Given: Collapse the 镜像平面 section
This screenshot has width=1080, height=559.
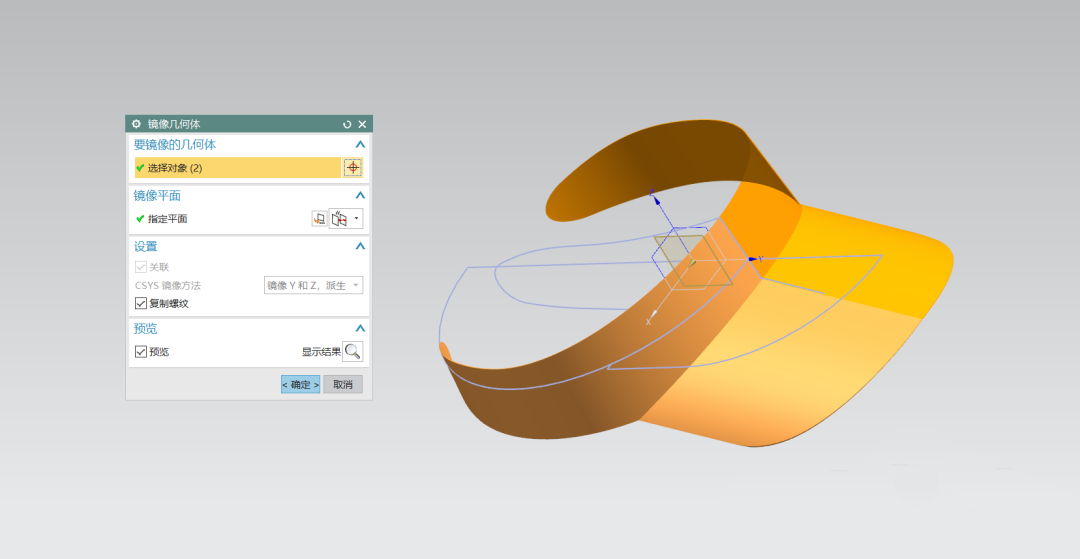Looking at the screenshot, I should click(x=360, y=196).
